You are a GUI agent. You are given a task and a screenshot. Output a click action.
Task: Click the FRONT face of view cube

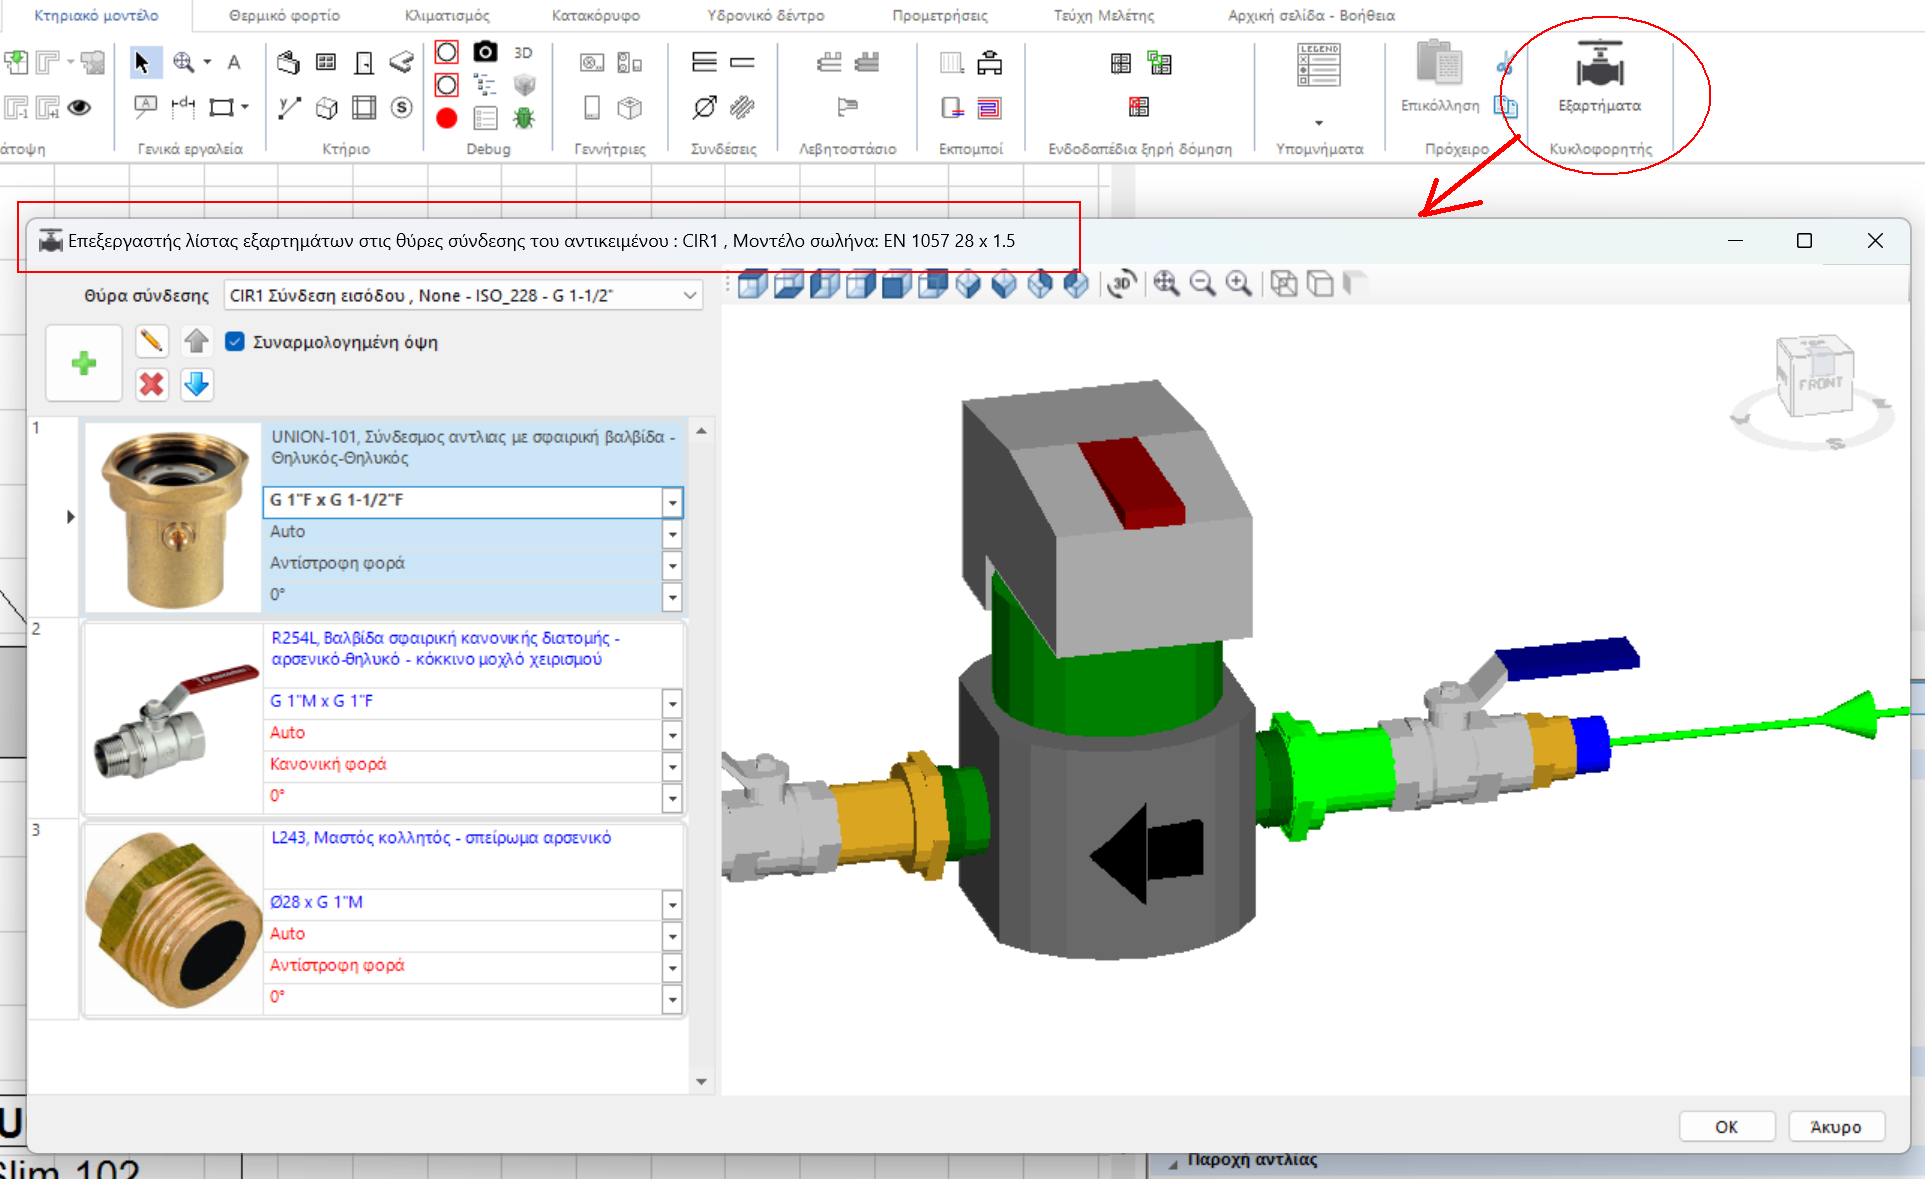point(1819,384)
